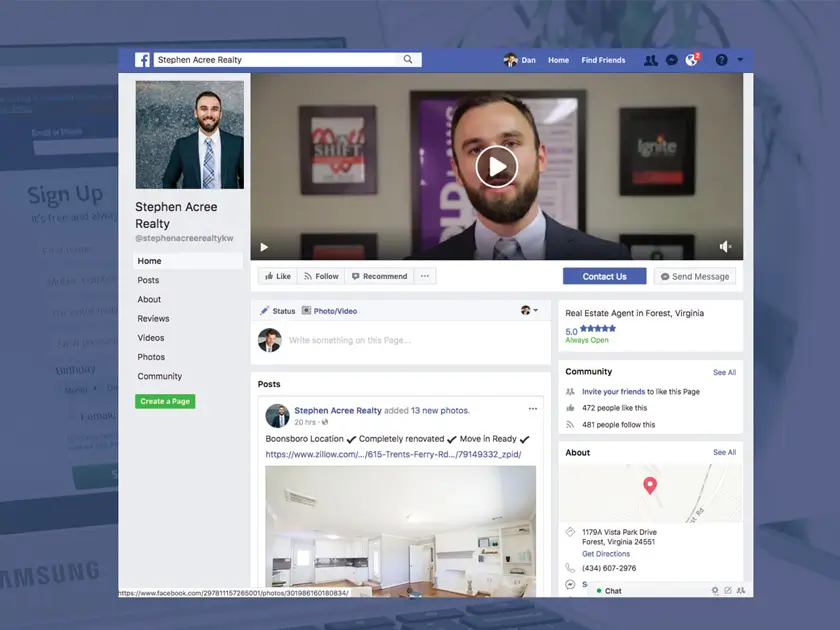Expand the account menu arrow in top bar
Image resolution: width=840 pixels, height=630 pixels.
740,60
